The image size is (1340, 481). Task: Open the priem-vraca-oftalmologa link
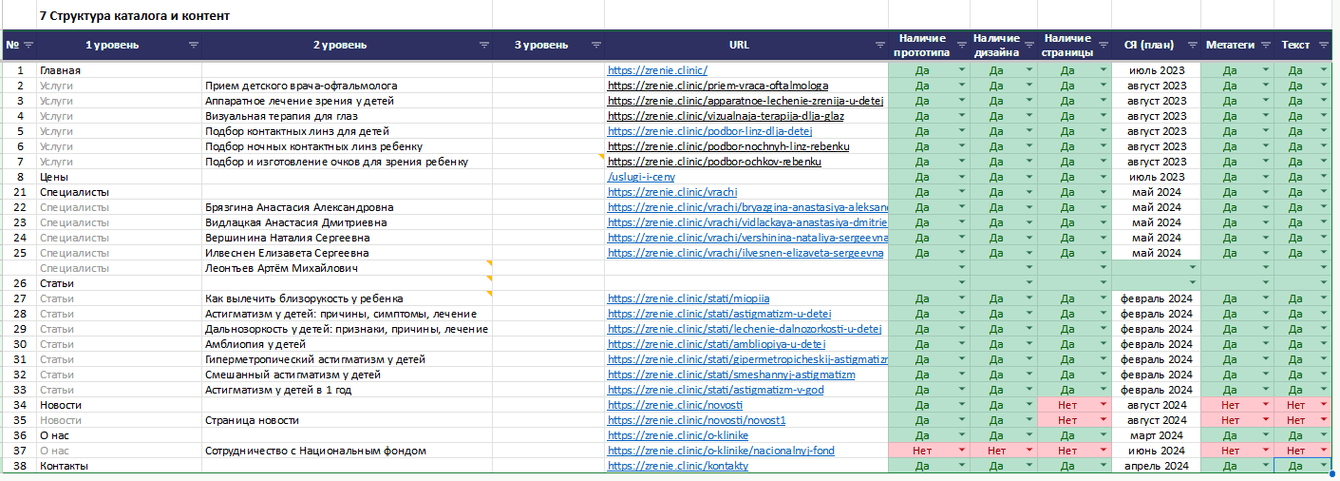pyautogui.click(x=717, y=86)
